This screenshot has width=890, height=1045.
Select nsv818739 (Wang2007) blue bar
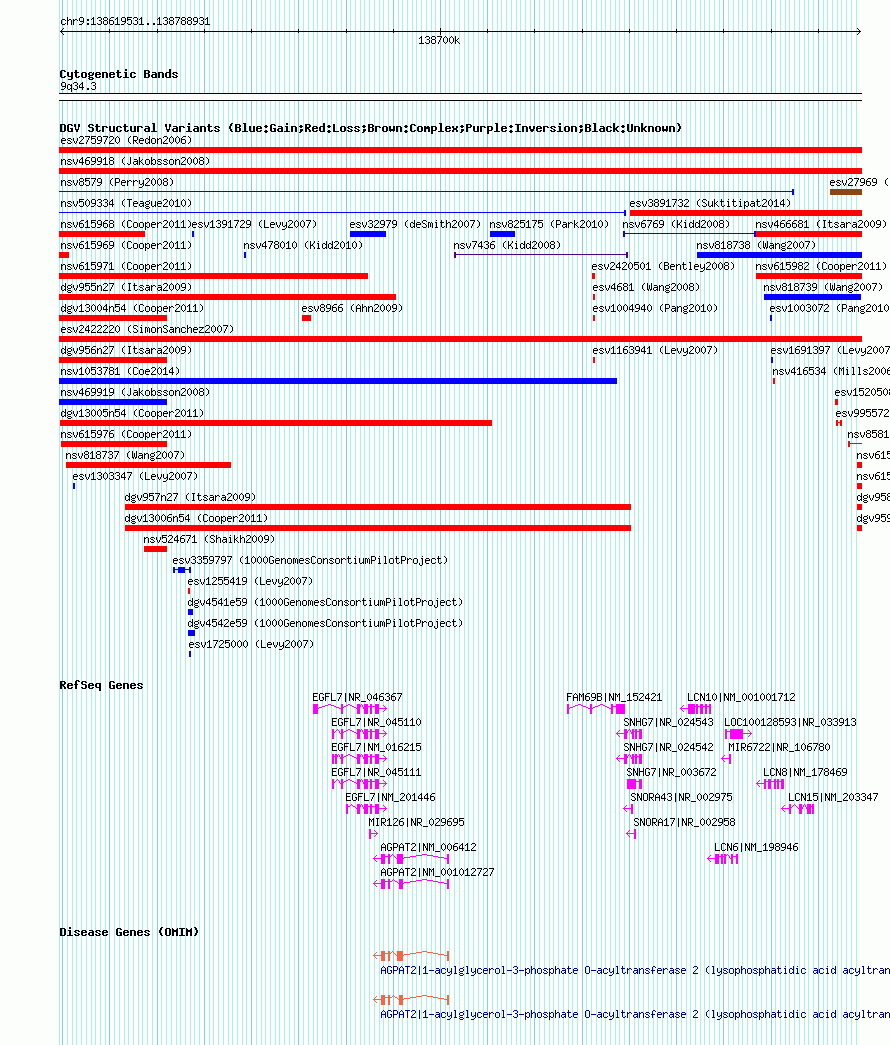[x=813, y=297]
